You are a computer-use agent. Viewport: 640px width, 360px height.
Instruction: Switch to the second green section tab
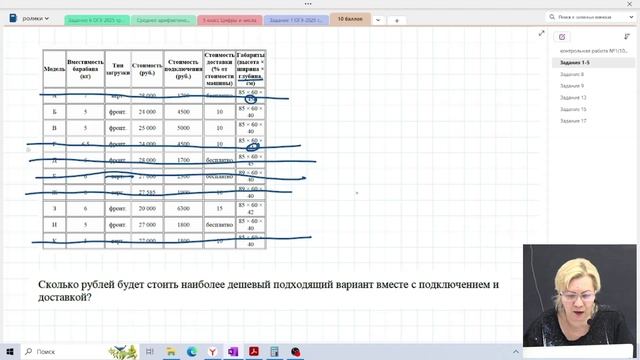tap(163, 20)
